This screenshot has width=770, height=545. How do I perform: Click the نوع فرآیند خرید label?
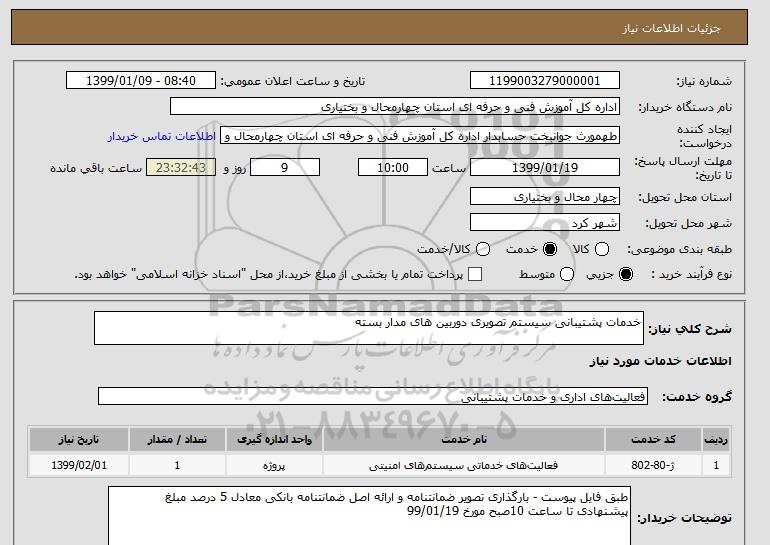click(x=692, y=274)
